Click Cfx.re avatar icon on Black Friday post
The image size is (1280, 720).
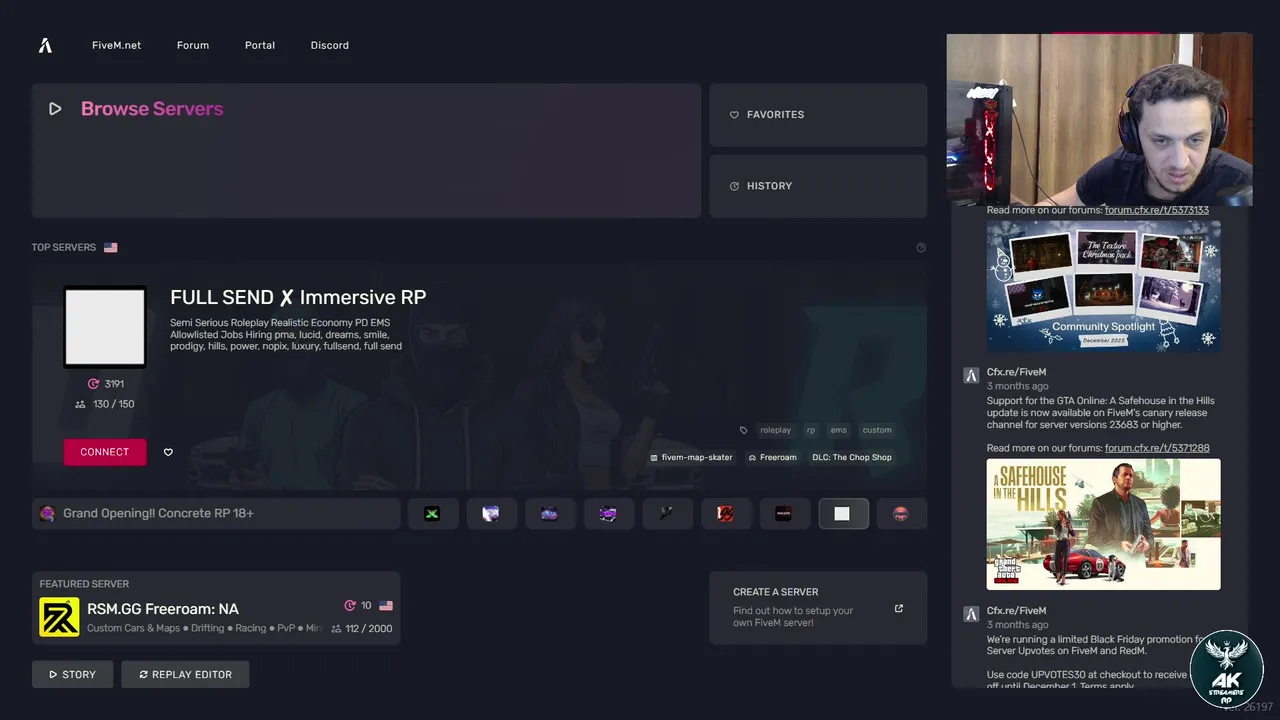tap(970, 613)
